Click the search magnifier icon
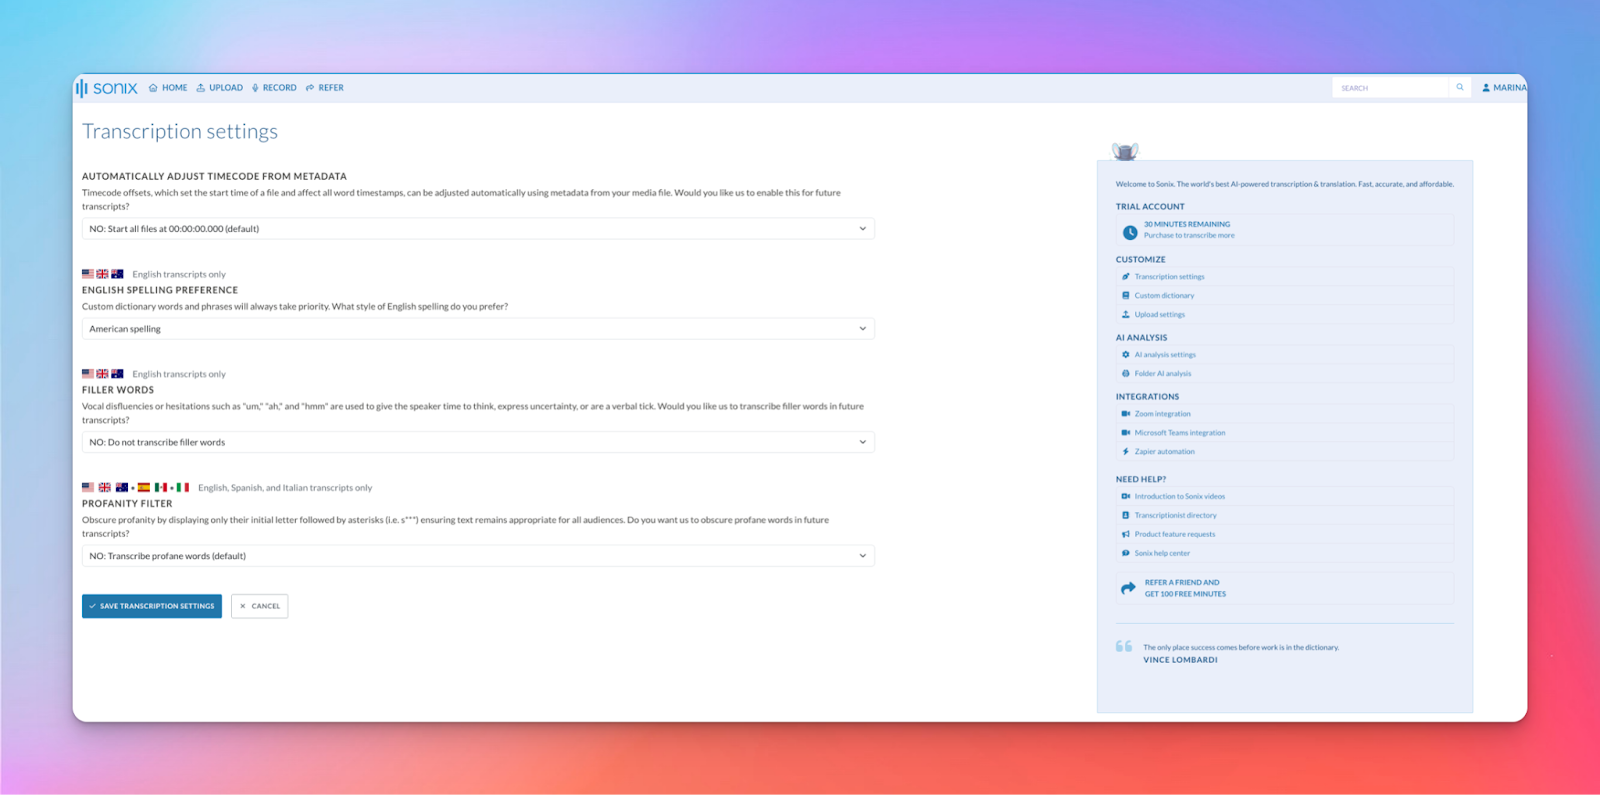This screenshot has width=1600, height=795. click(1460, 88)
